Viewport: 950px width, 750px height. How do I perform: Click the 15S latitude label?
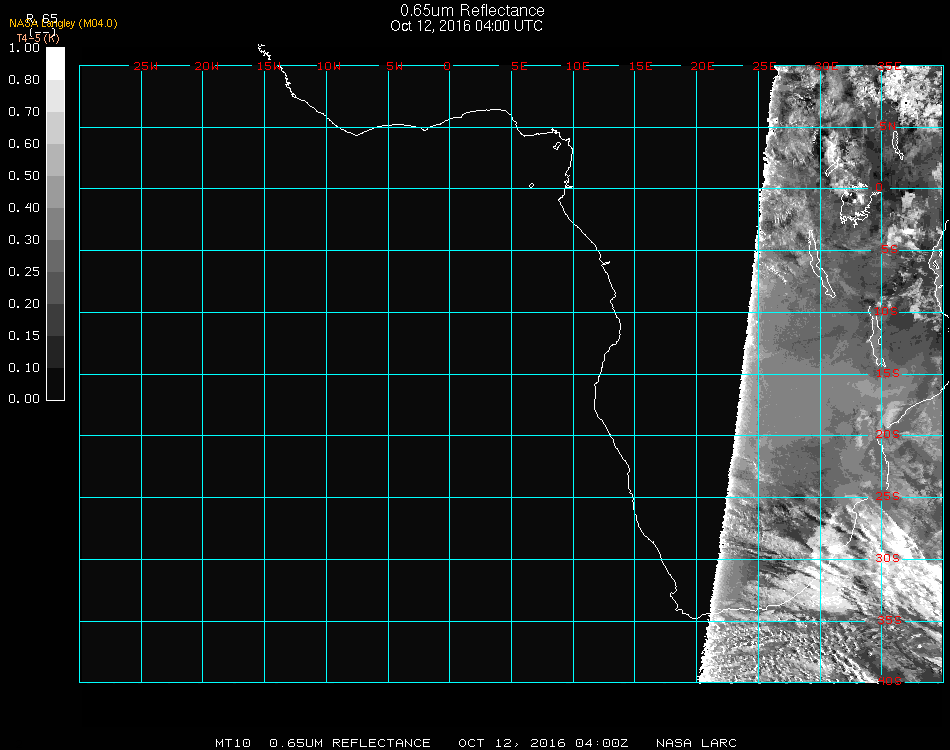(x=888, y=374)
